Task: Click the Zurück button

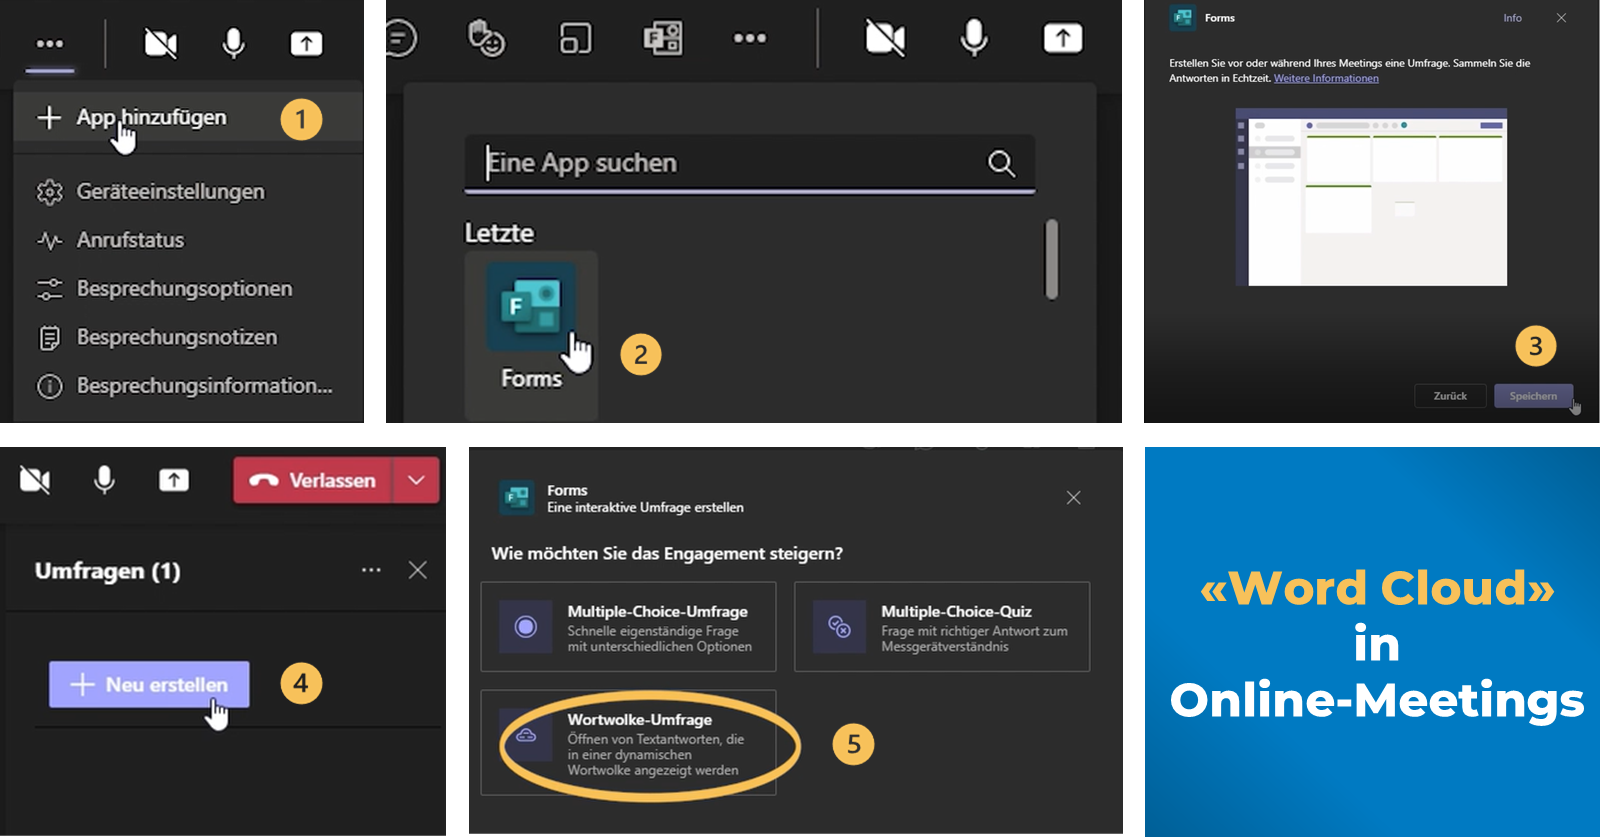Action: (1450, 396)
